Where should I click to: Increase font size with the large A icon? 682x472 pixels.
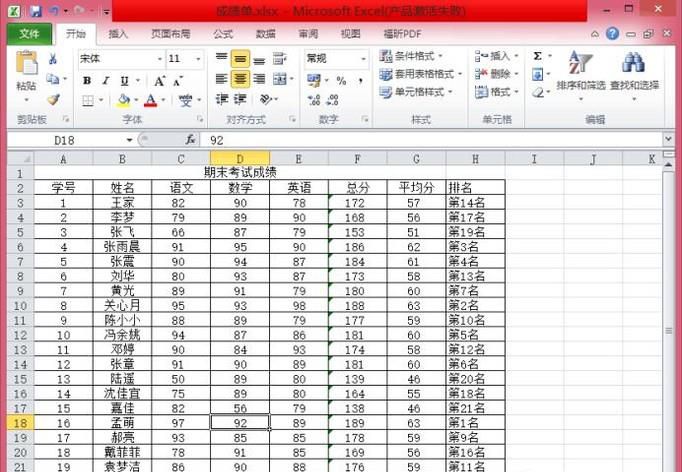click(160, 81)
